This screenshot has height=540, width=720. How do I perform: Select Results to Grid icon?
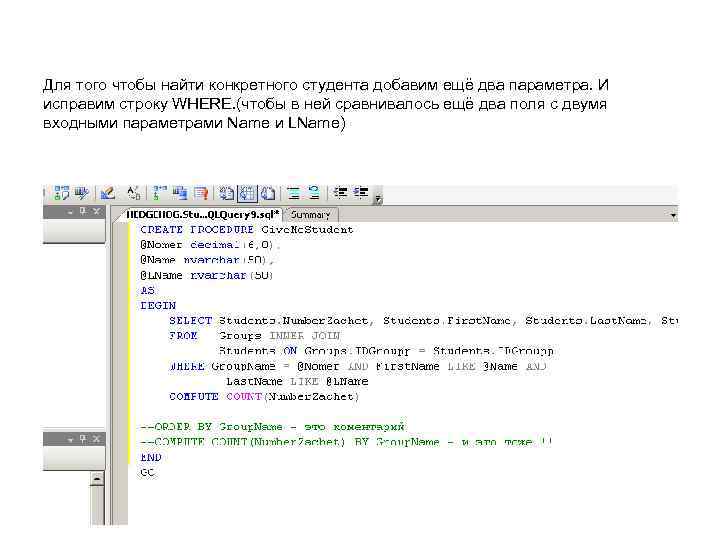248,193
